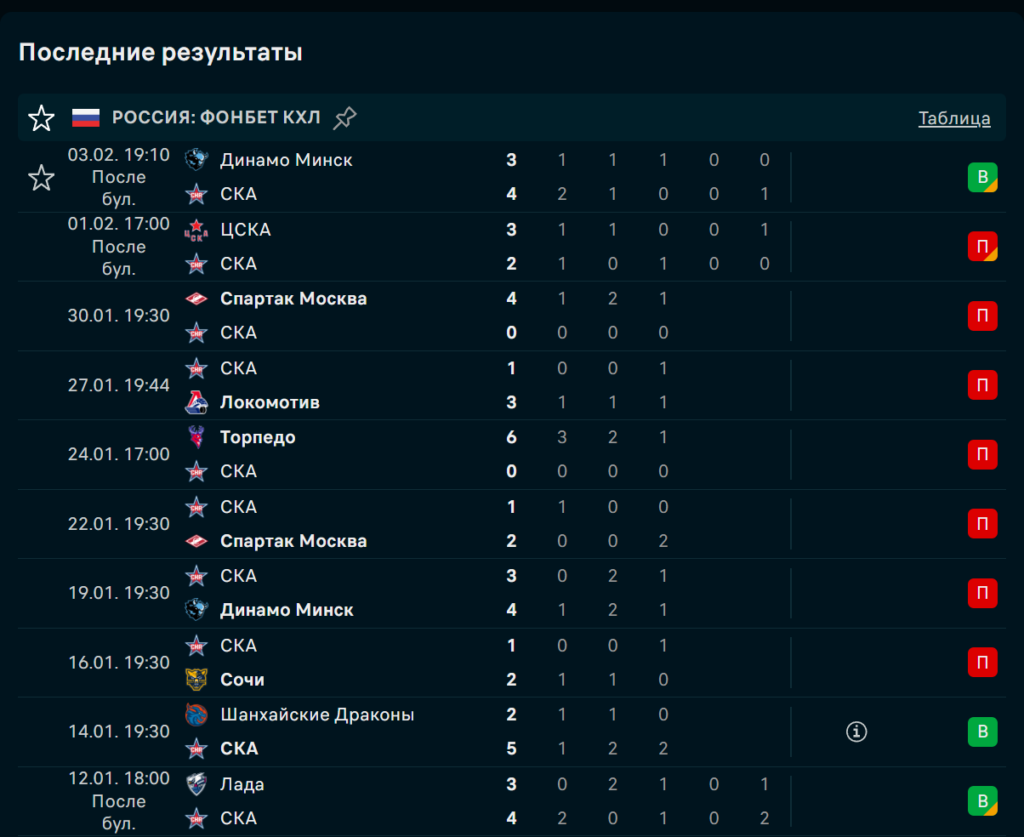Toggle favorite star for Динамо Минск match
This screenshot has height=837, width=1024.
41,178
